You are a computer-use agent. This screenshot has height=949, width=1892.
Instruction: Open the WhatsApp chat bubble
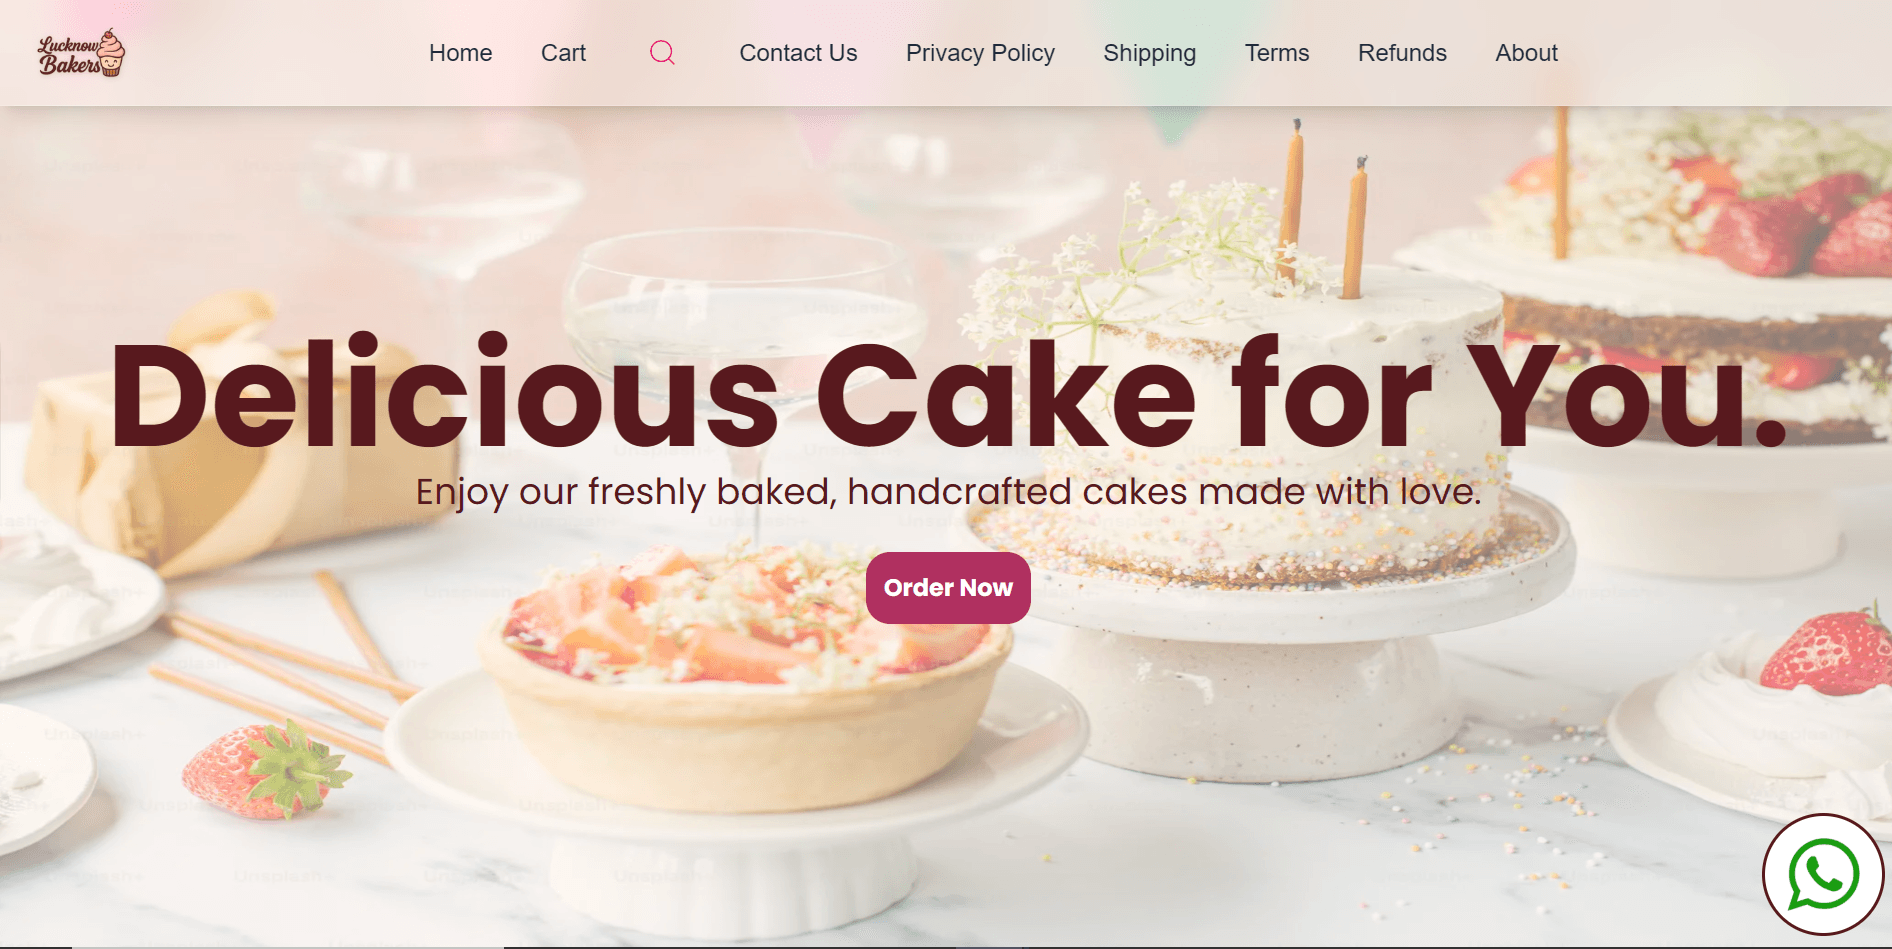1823,875
